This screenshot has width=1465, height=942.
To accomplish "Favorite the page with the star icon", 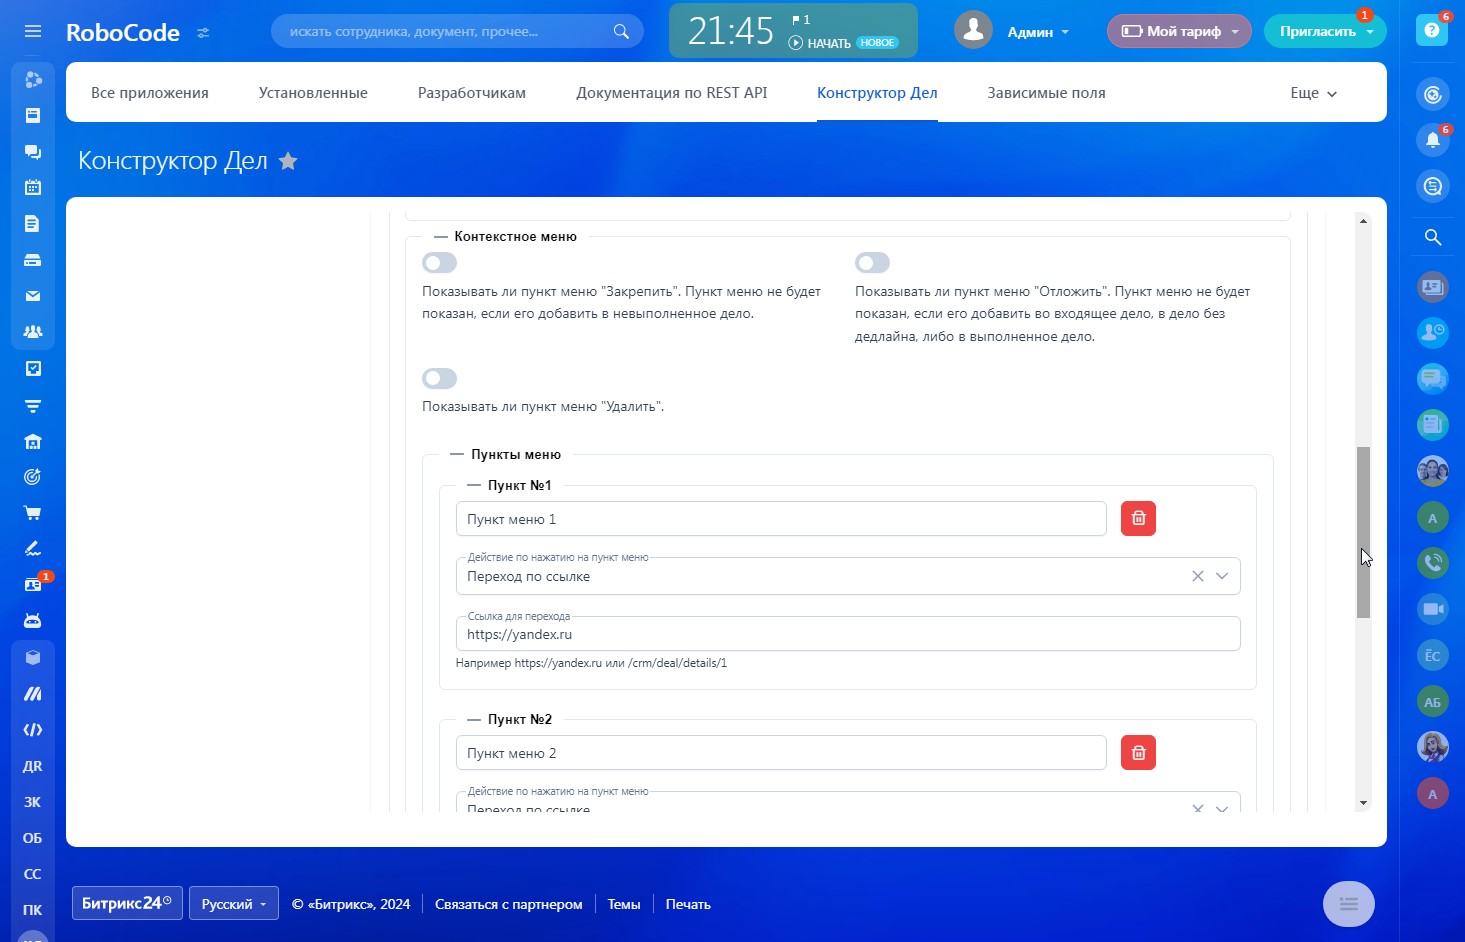I will click(x=288, y=161).
